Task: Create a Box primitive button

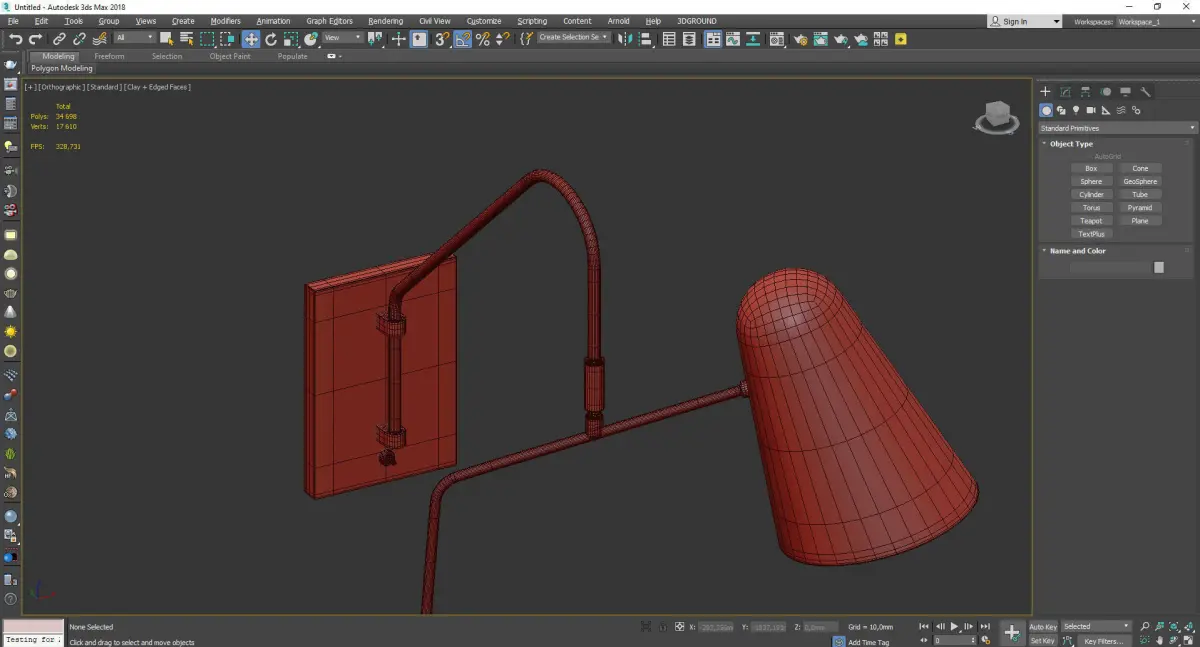Action: coord(1091,168)
